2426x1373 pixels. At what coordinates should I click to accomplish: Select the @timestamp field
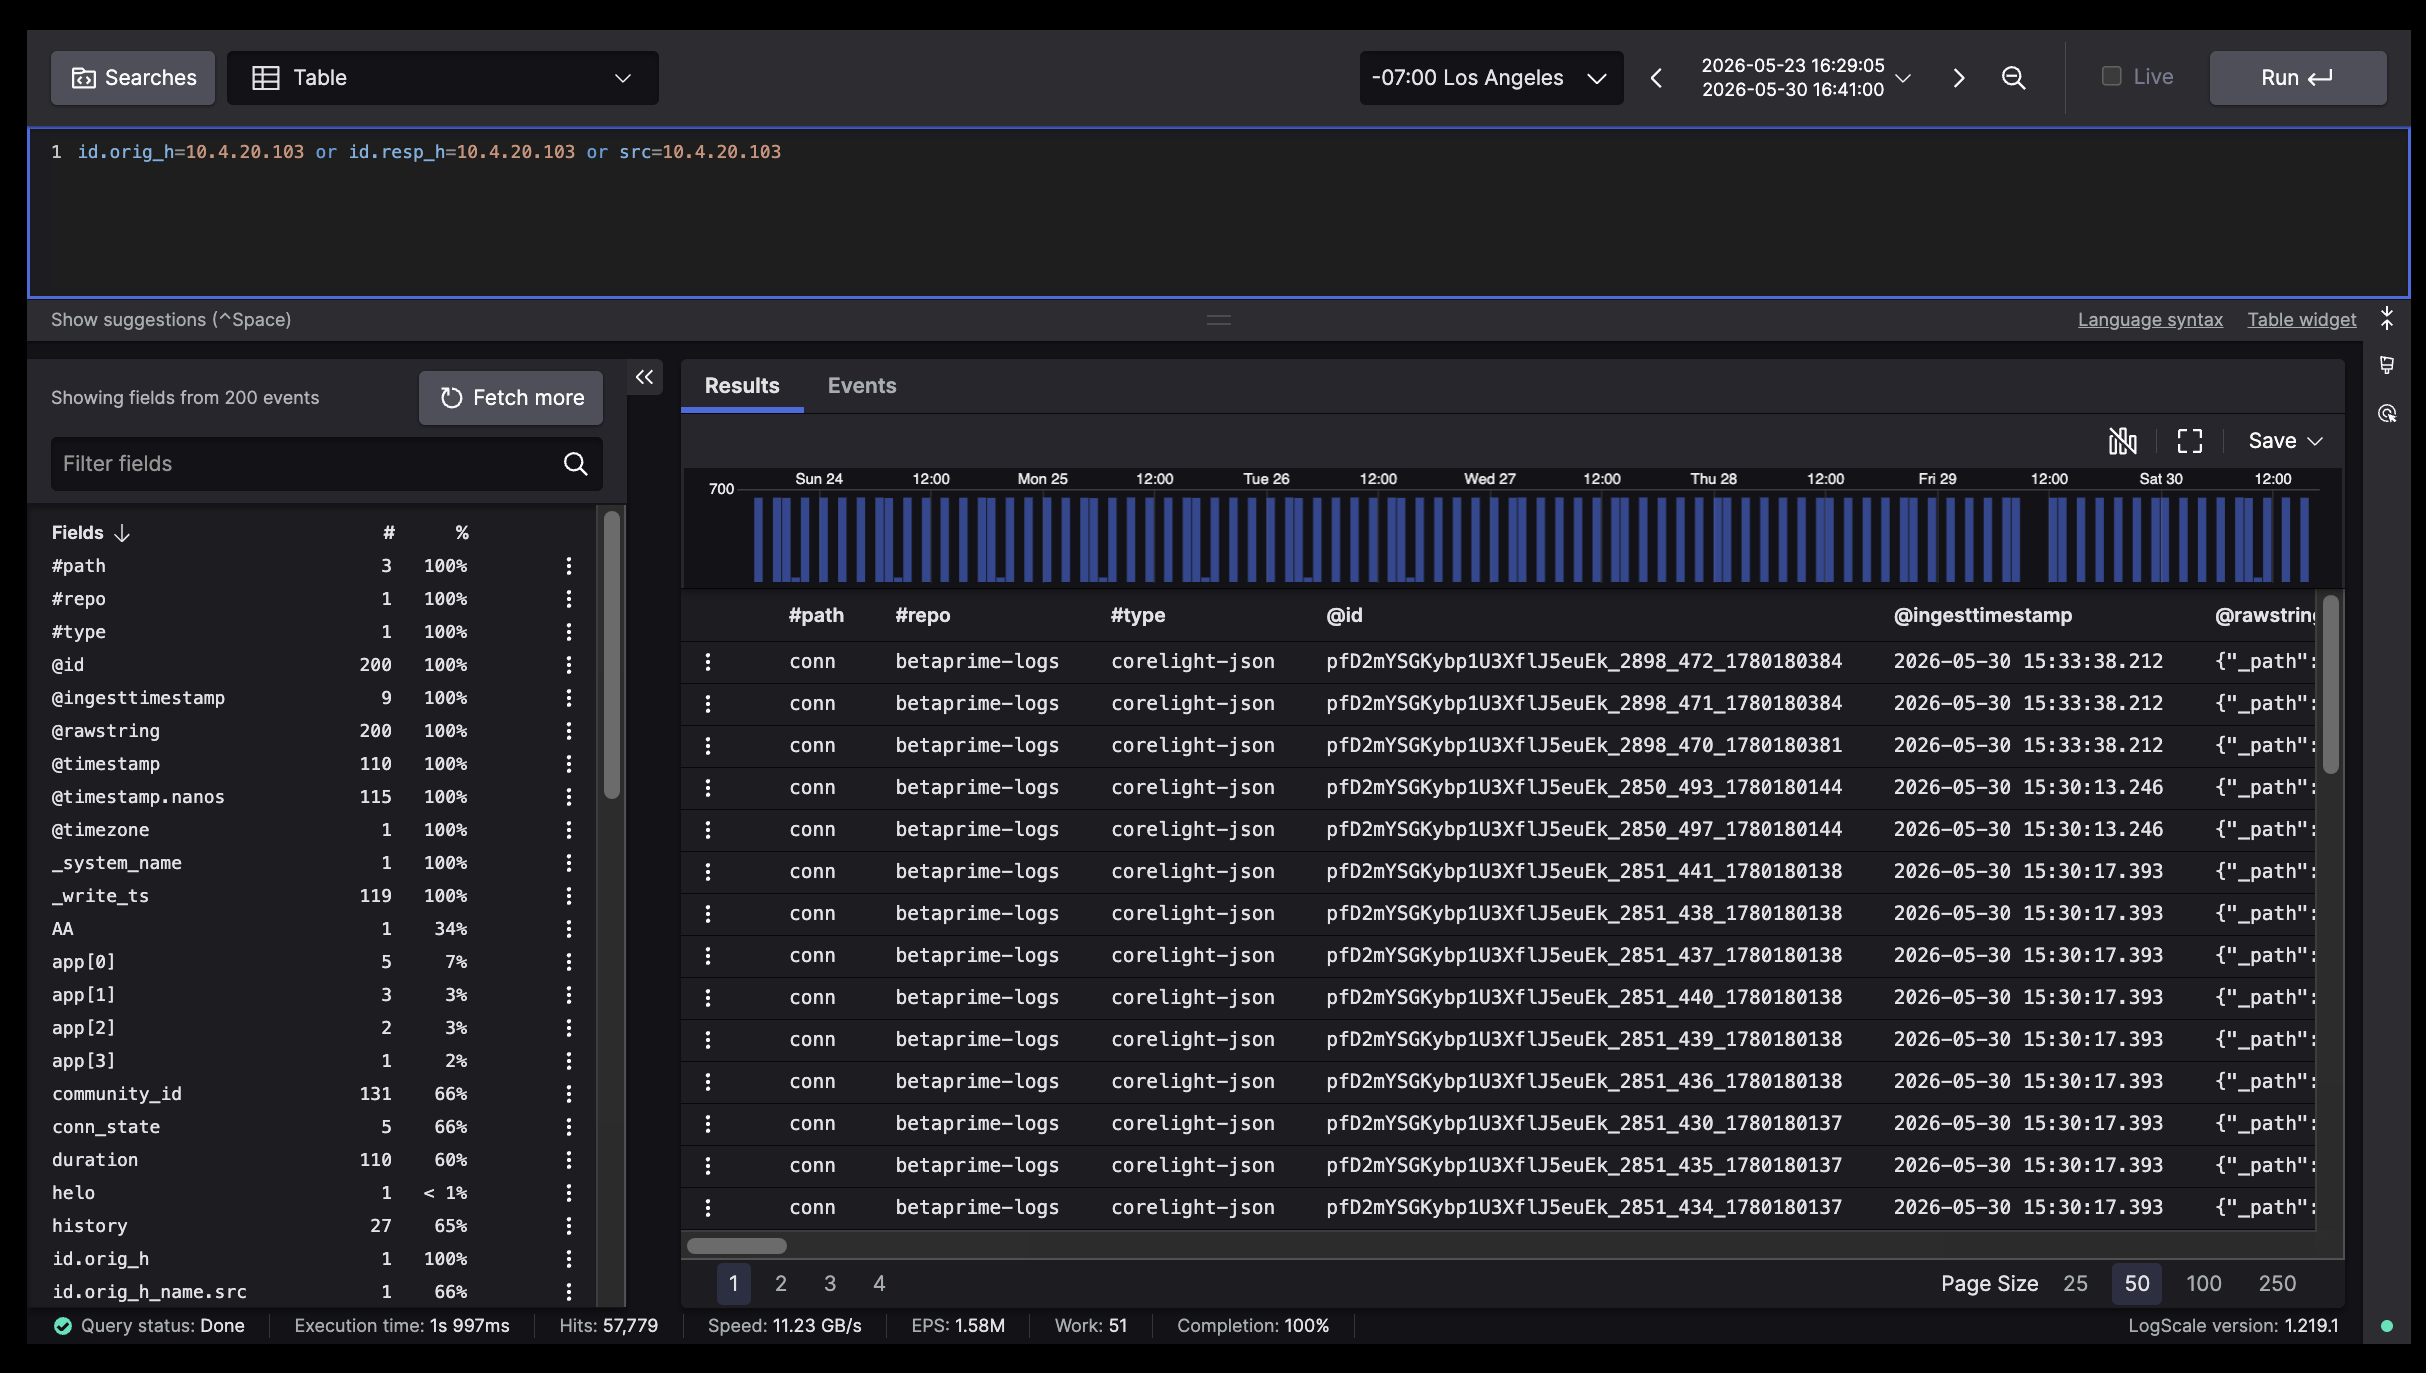pyautogui.click(x=106, y=764)
